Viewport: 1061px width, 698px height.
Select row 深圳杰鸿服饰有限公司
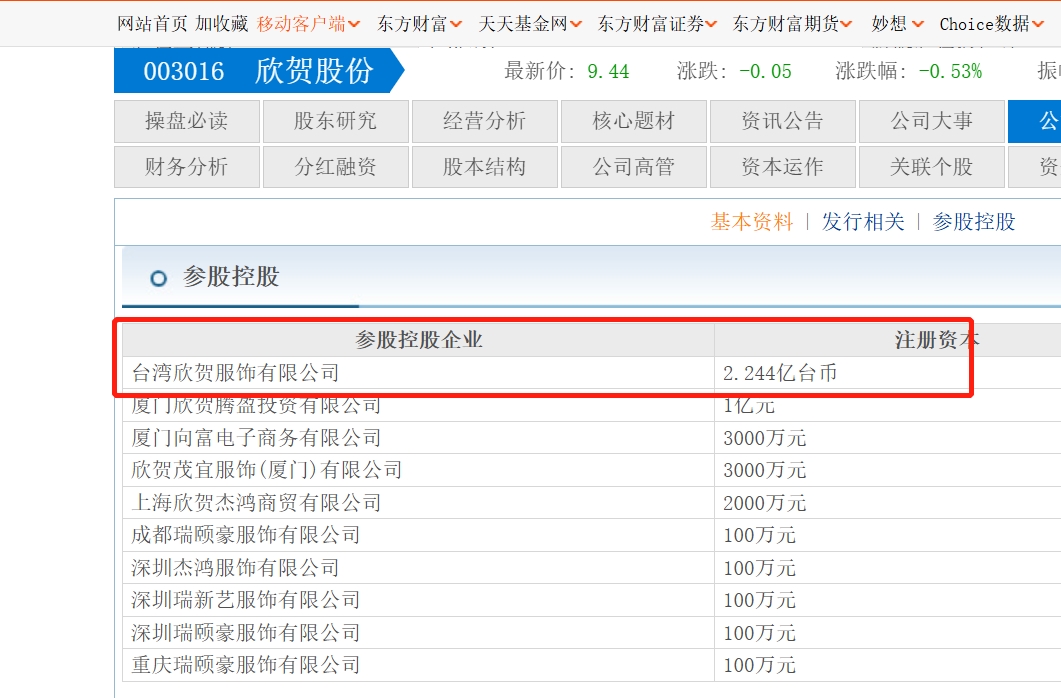[591, 567]
